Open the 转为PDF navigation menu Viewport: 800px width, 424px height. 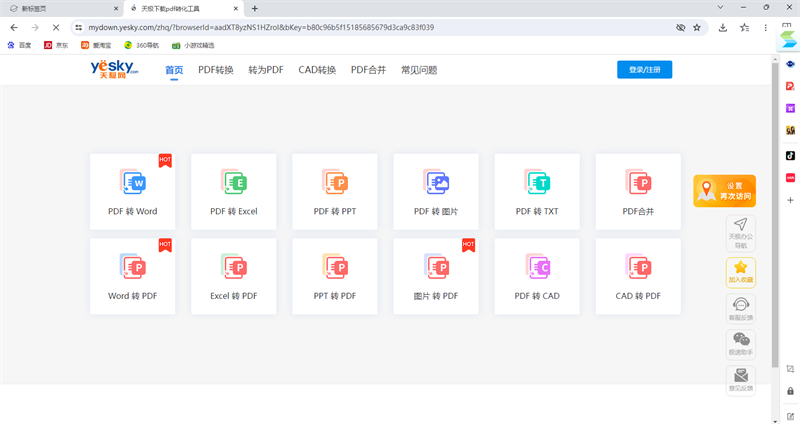pyautogui.click(x=266, y=70)
